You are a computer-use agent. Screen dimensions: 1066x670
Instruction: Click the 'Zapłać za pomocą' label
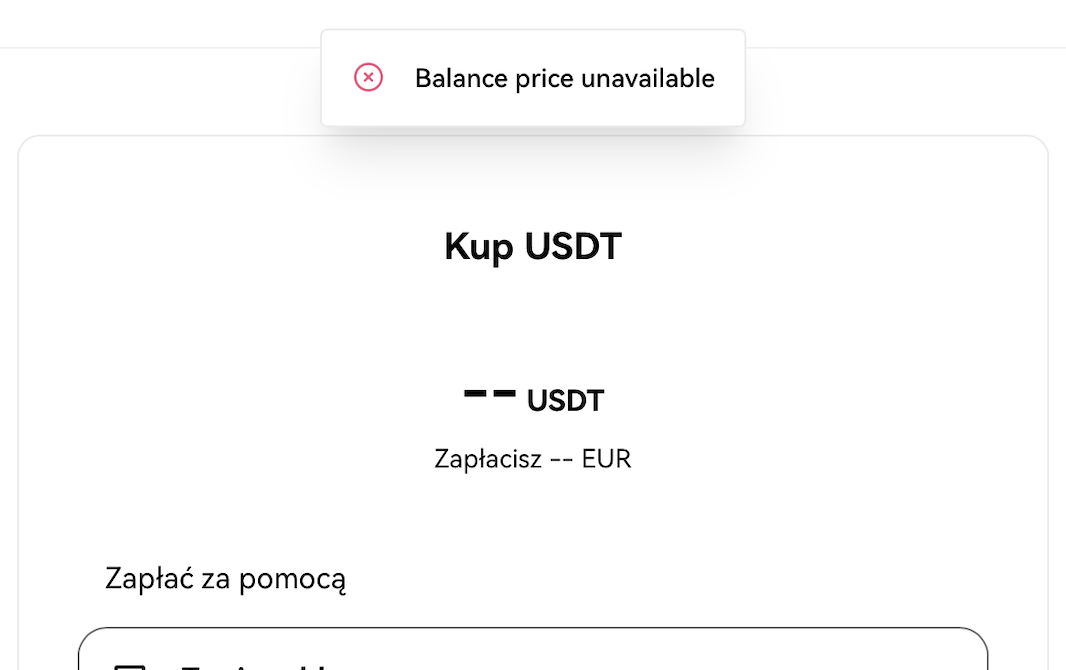[x=226, y=579]
